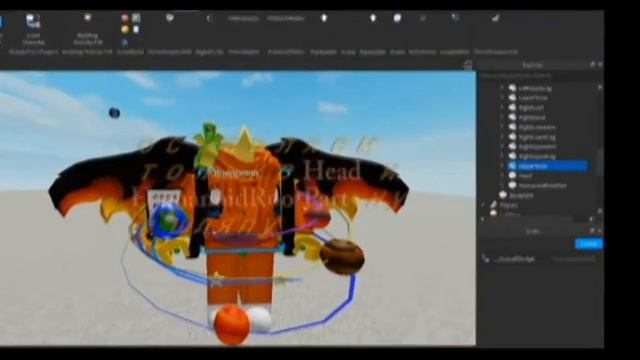Expand the UpperTorso tree node

coord(502,166)
